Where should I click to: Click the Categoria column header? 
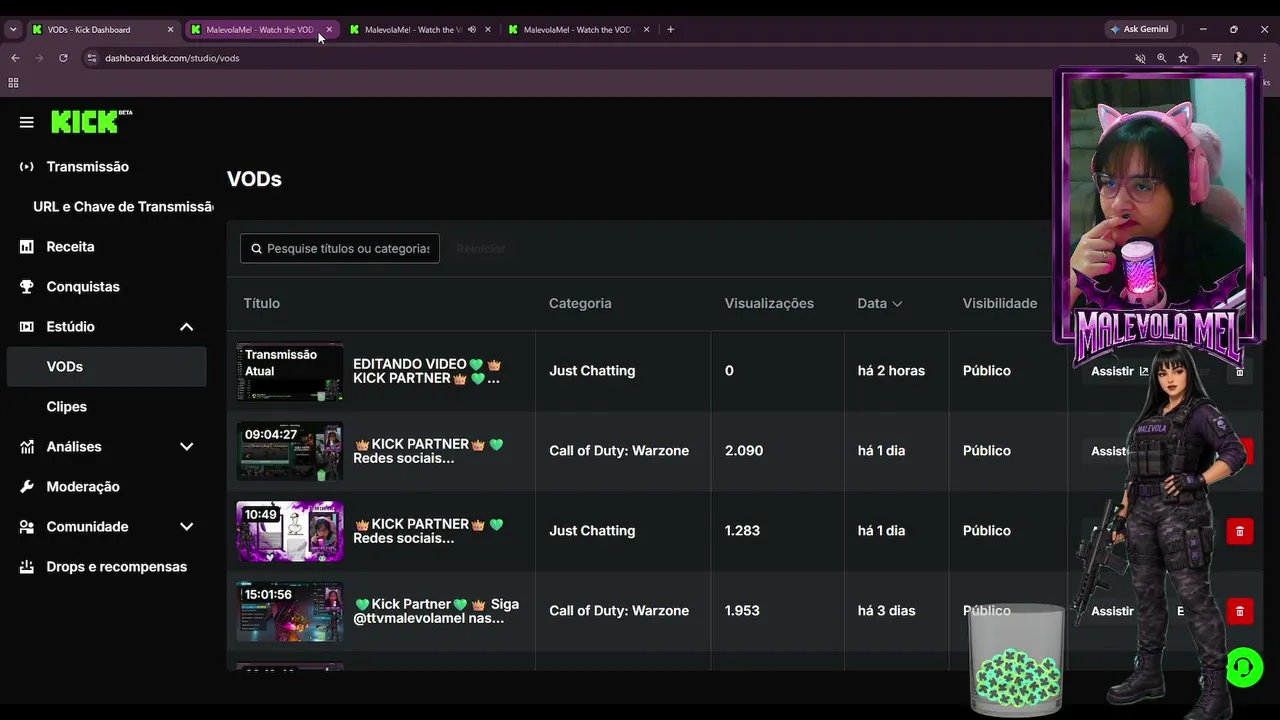tap(580, 303)
